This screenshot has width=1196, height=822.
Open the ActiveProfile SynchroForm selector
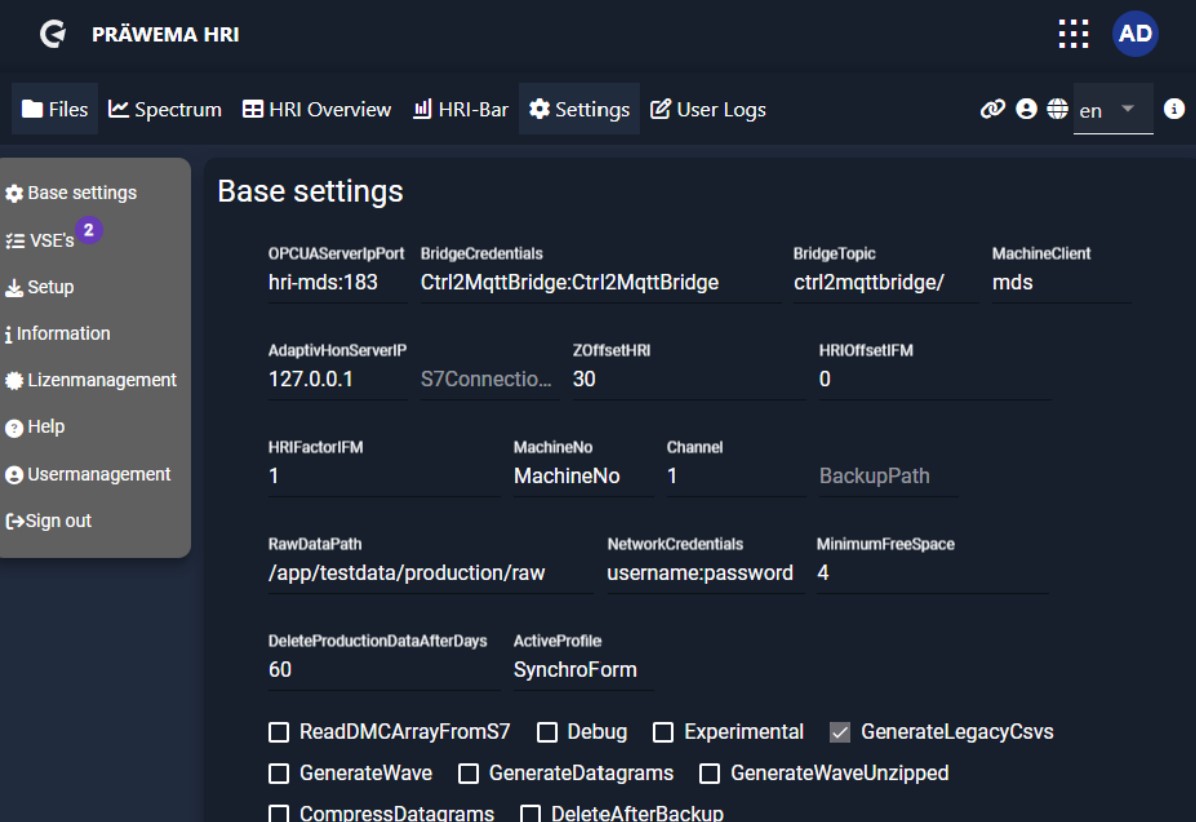coord(582,670)
